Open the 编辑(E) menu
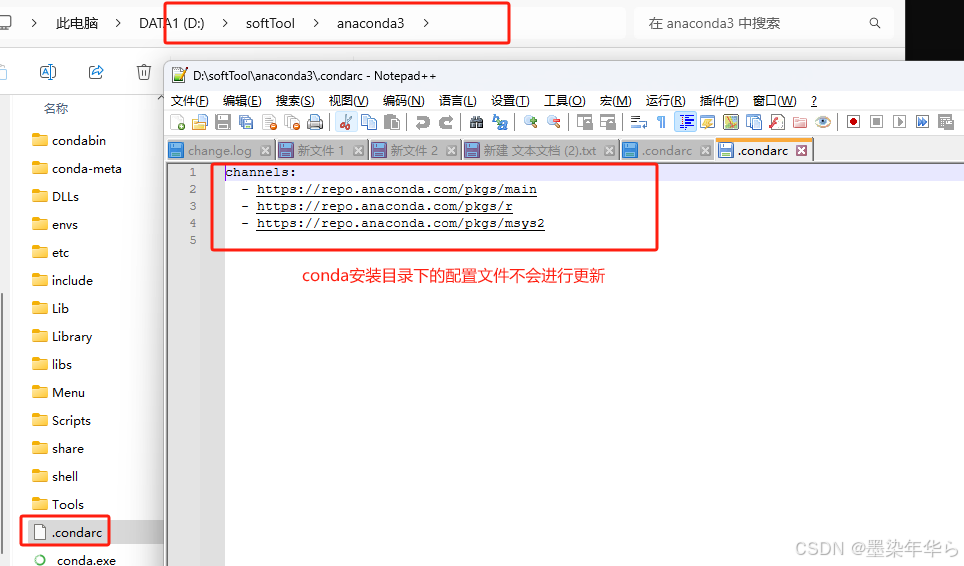 pos(242,101)
